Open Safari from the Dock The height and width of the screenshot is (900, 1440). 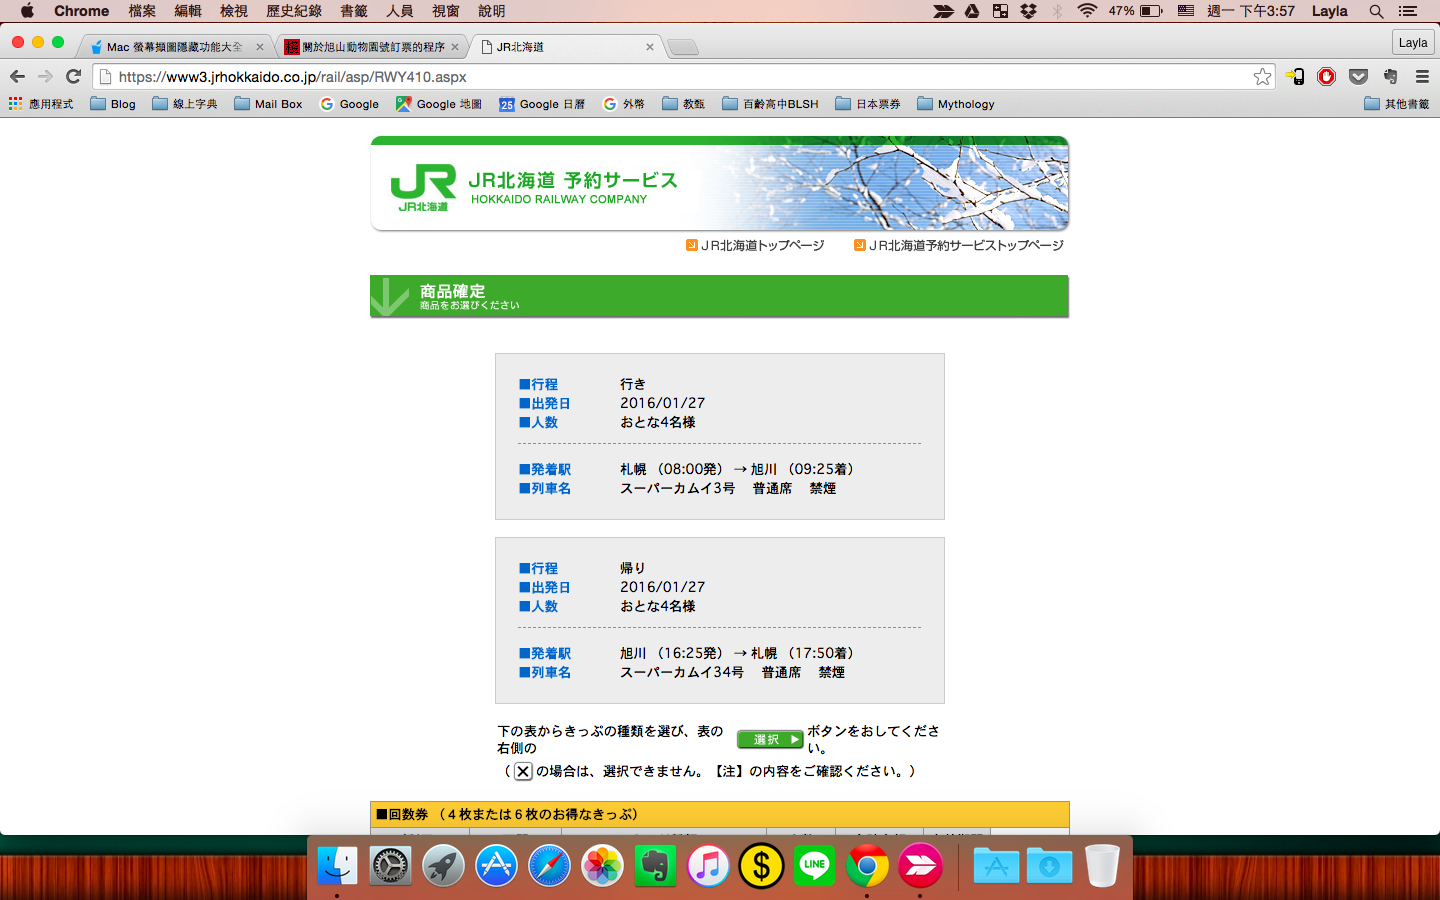pos(549,866)
